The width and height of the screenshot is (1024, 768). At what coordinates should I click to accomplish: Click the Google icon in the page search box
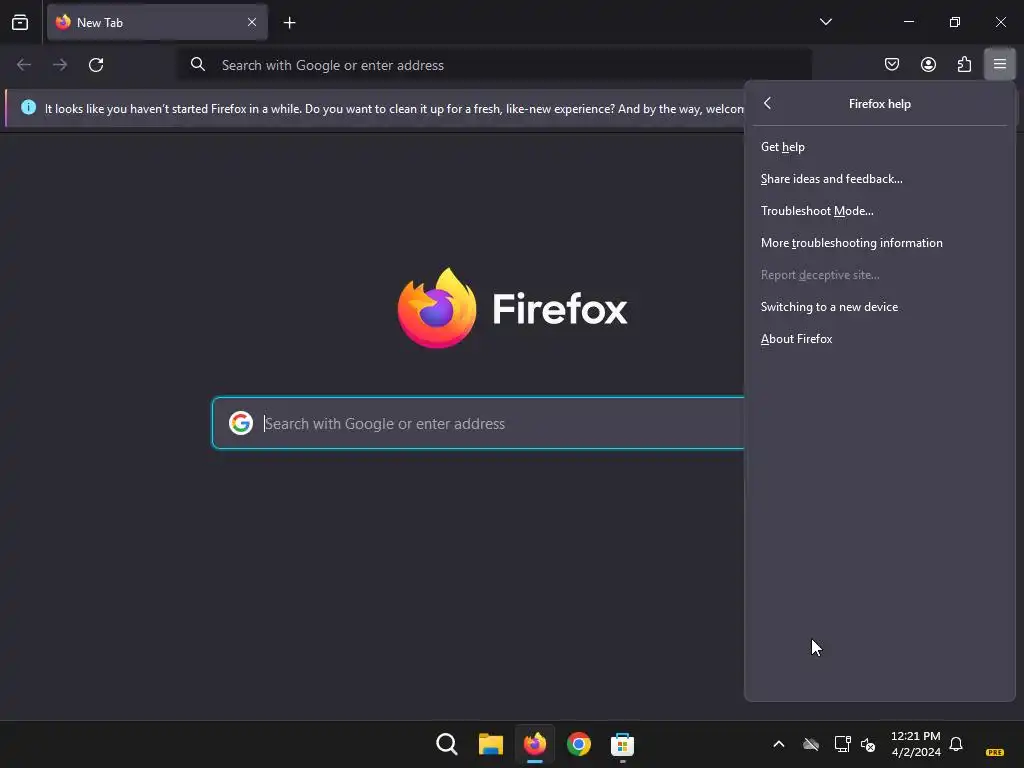click(240, 423)
